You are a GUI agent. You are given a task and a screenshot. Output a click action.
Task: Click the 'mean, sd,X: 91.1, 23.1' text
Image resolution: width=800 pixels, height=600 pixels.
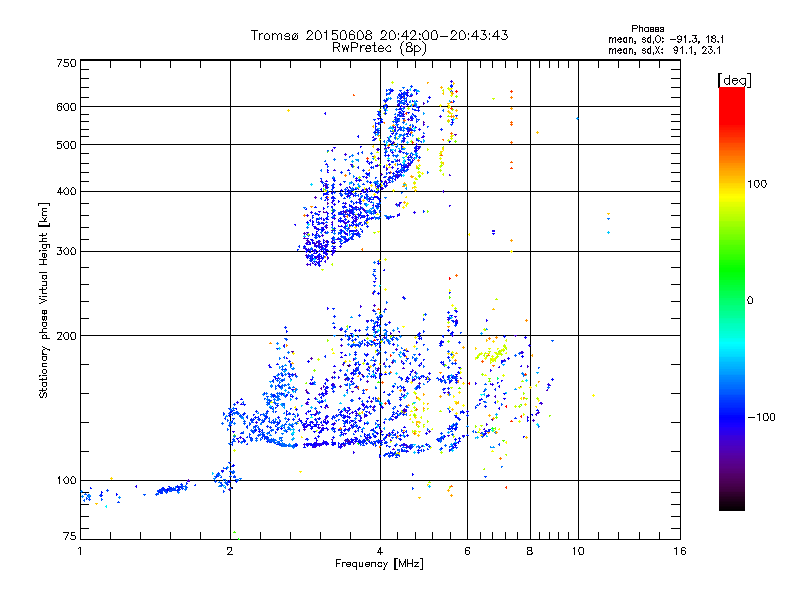click(x=664, y=50)
